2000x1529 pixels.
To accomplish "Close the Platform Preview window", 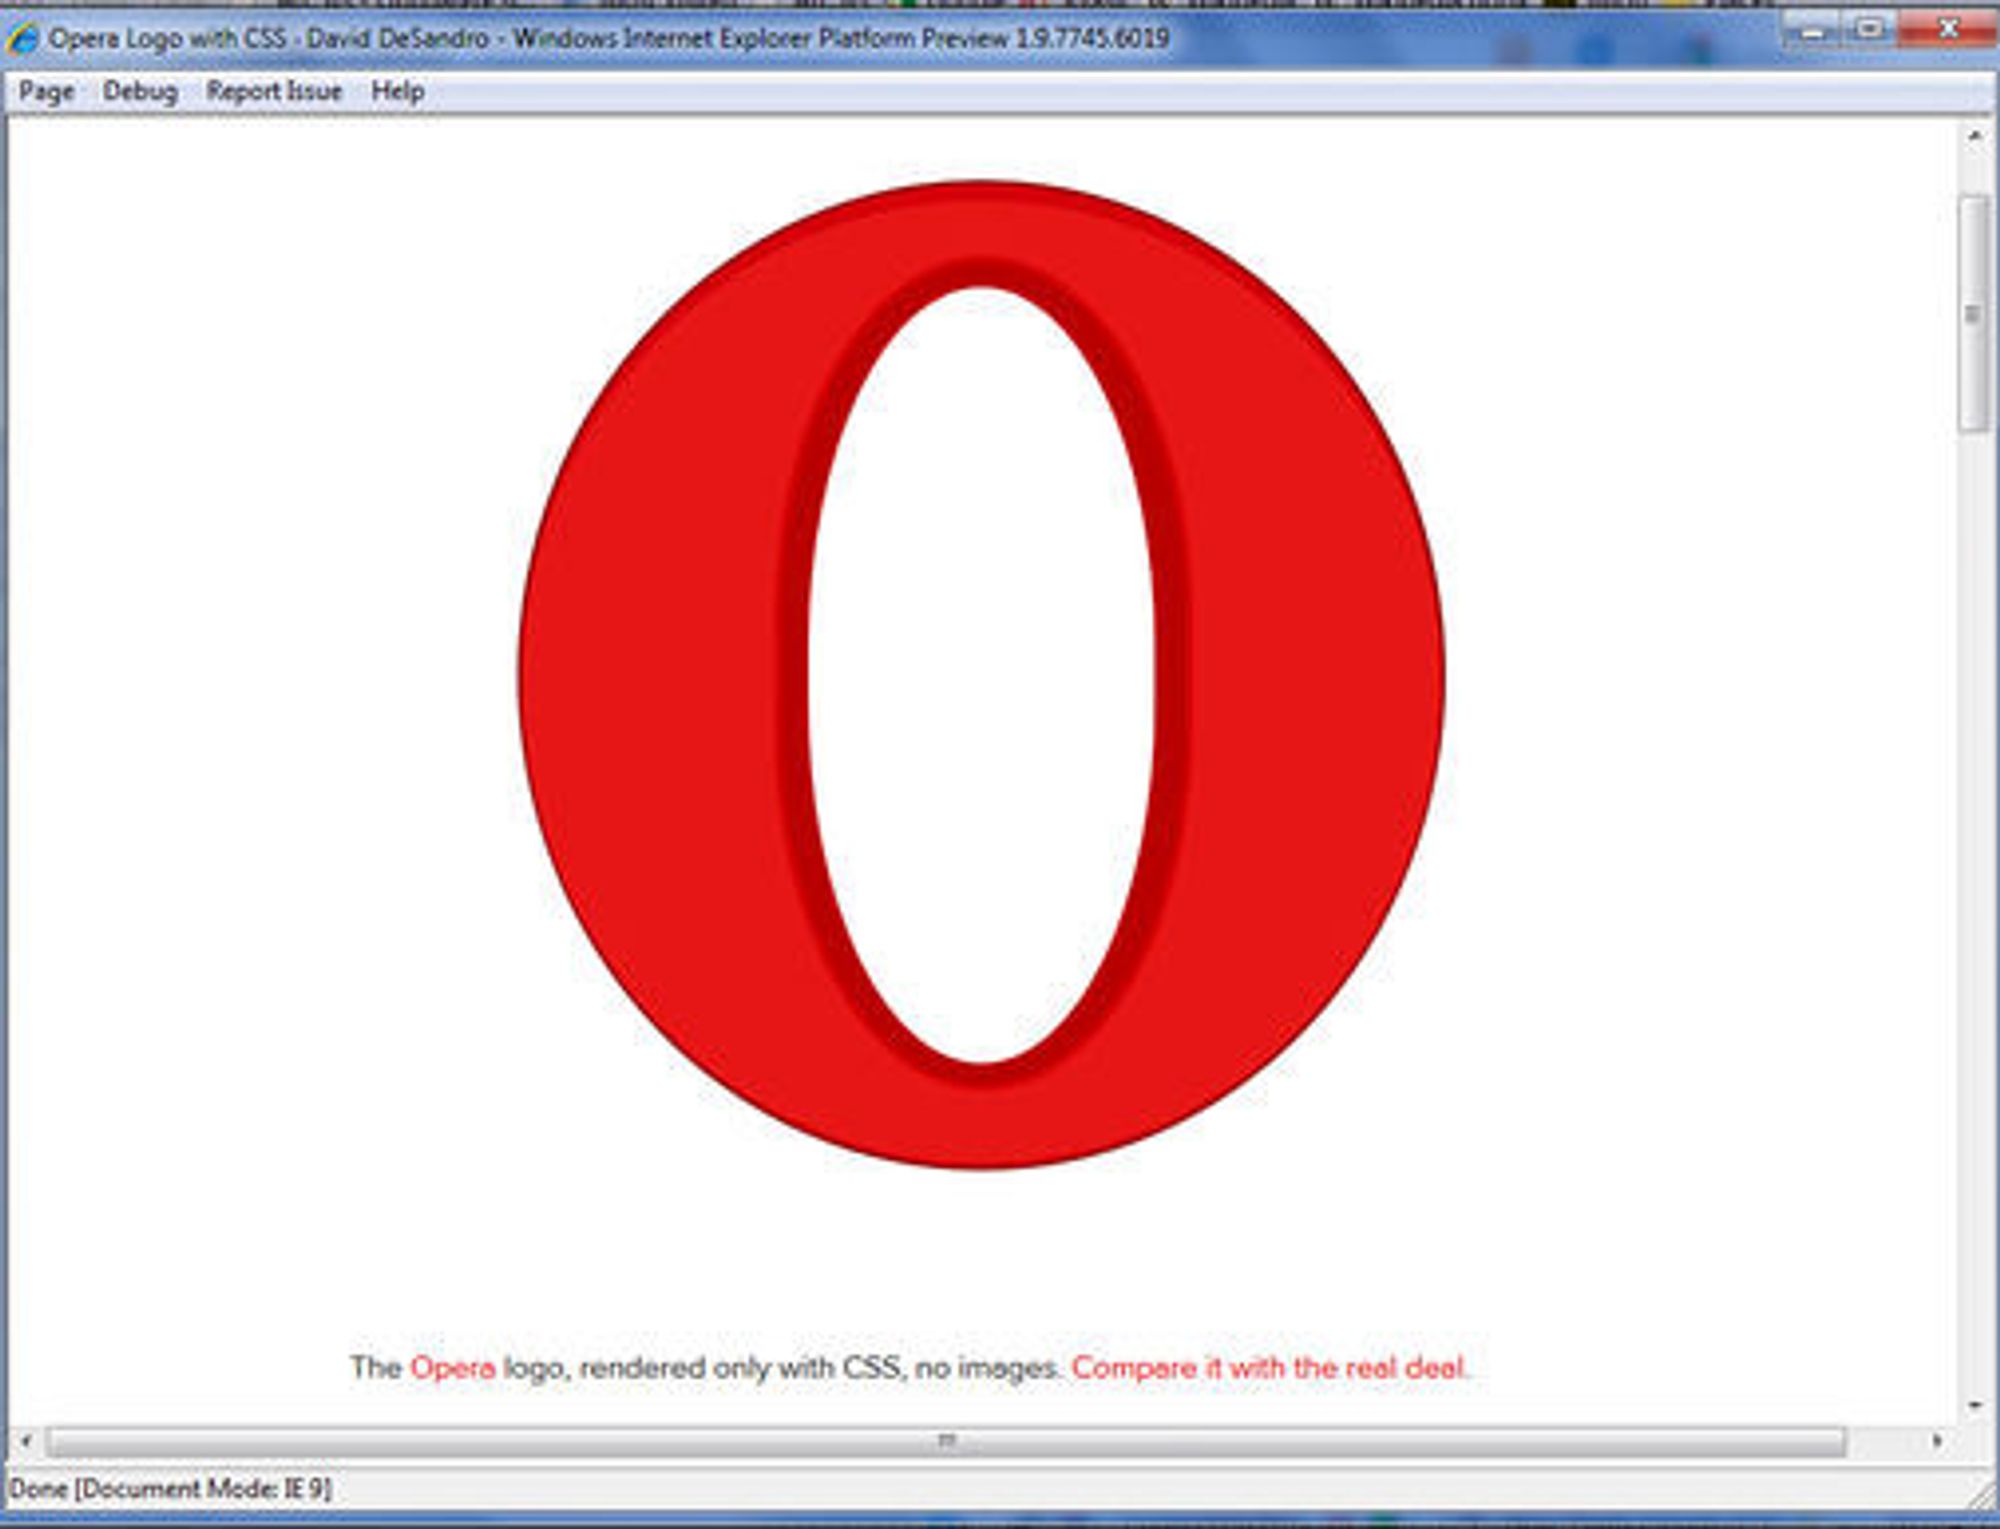I will [1947, 30].
